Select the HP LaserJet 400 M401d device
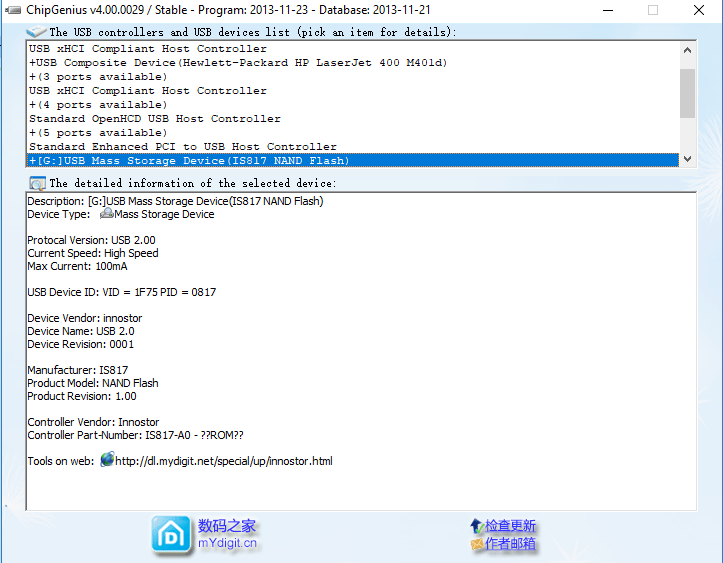 (x=352, y=63)
